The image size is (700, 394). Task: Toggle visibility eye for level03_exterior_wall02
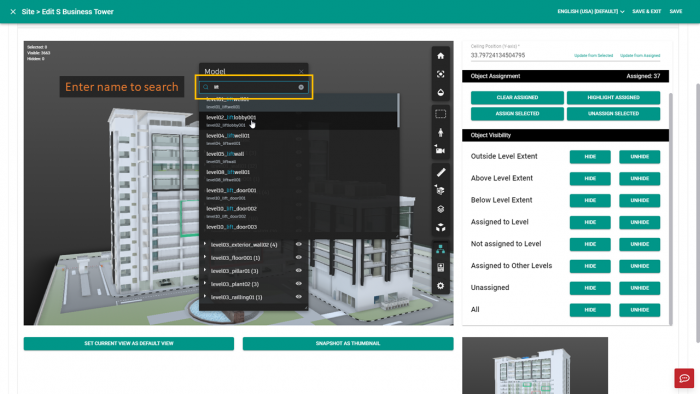click(299, 244)
